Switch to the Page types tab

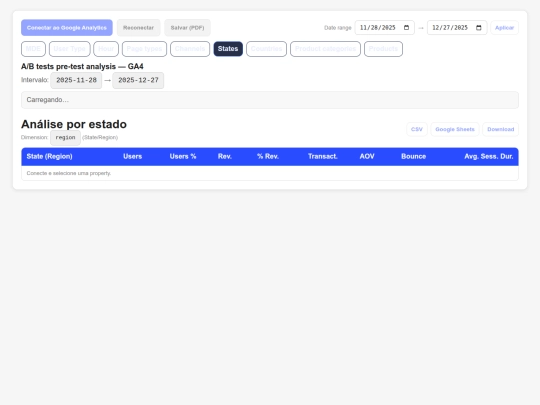(x=144, y=49)
